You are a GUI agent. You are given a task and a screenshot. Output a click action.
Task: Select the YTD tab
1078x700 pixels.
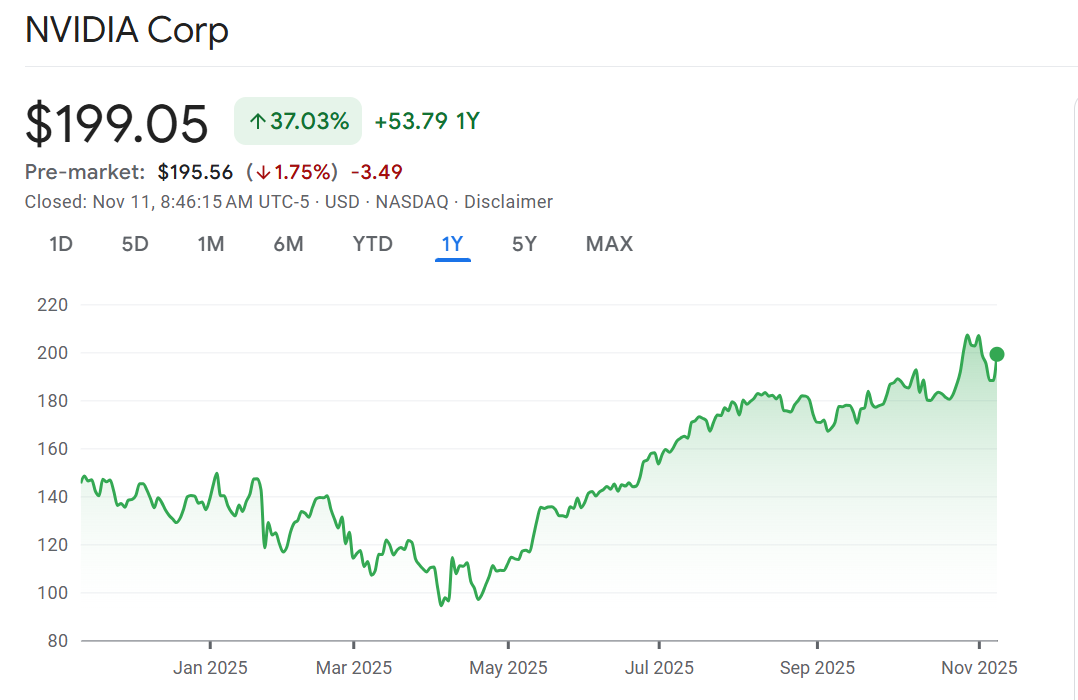coord(372,244)
